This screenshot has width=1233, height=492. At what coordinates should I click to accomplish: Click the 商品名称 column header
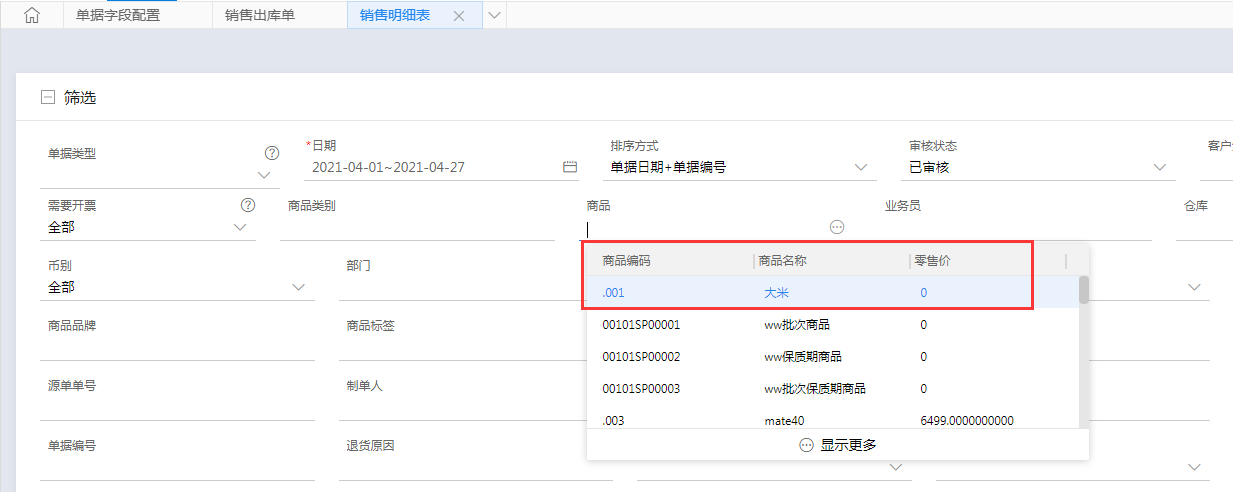coord(783,260)
